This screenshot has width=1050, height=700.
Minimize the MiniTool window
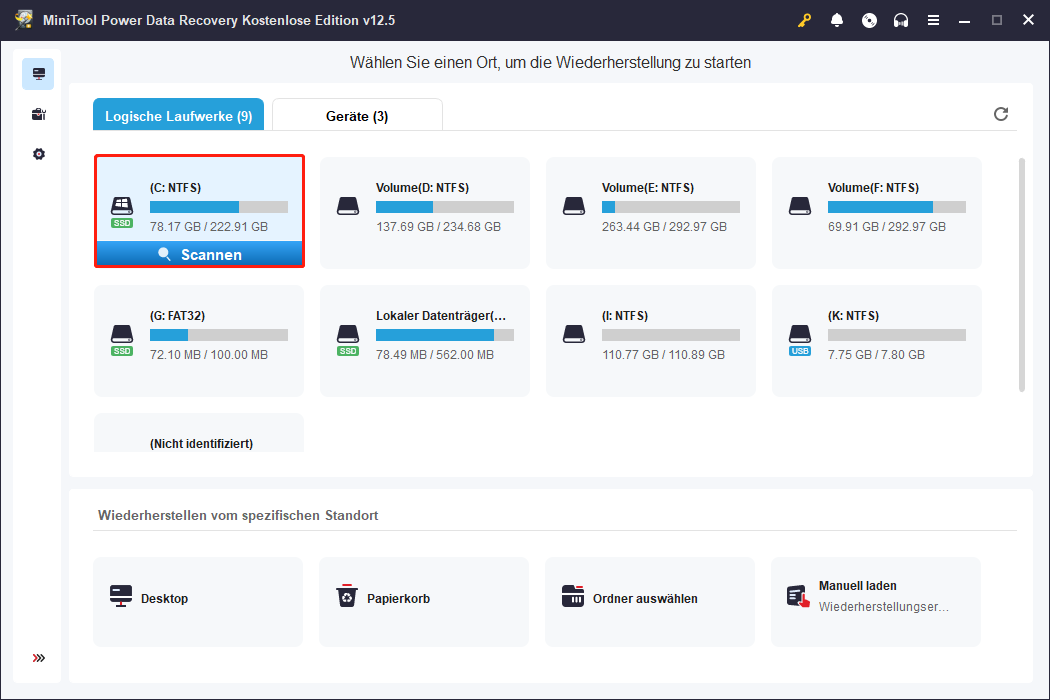(x=964, y=20)
